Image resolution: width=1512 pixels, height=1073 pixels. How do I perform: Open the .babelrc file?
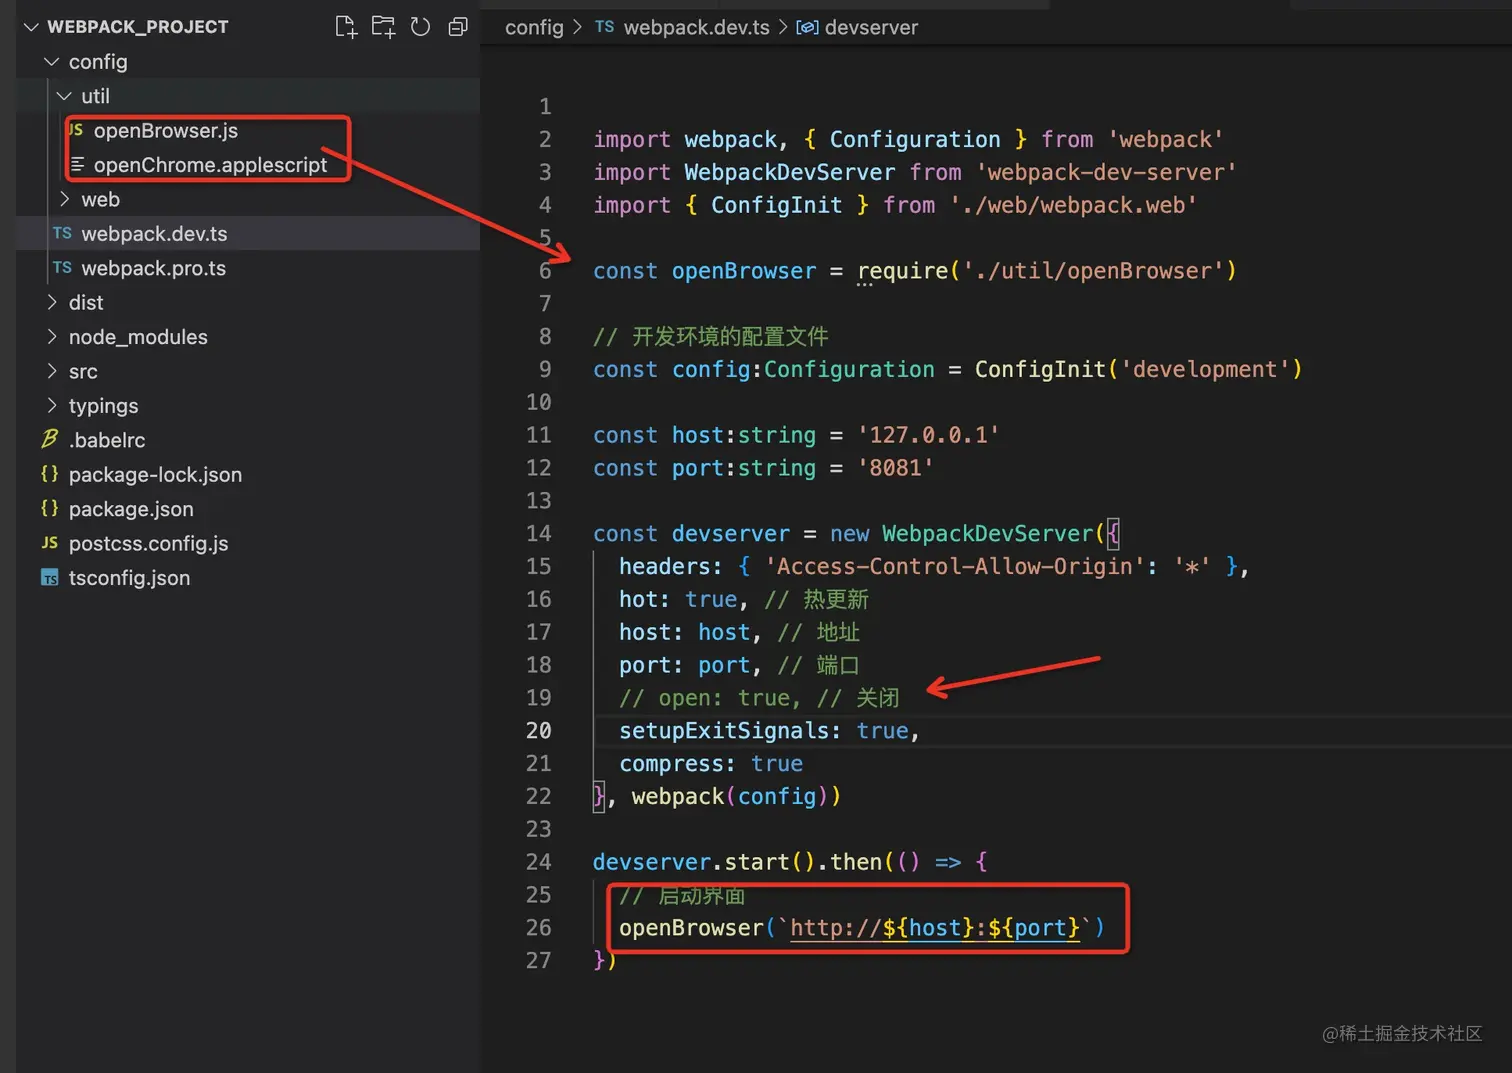coord(107,440)
